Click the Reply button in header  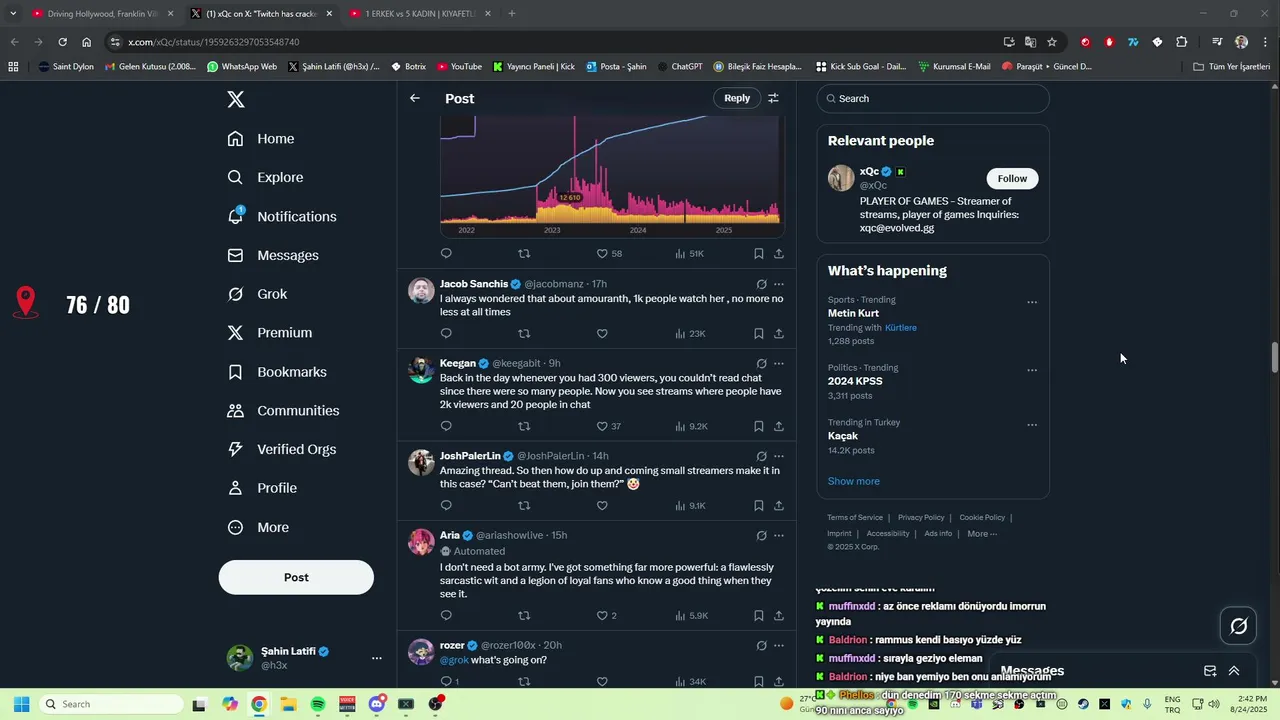point(737,98)
